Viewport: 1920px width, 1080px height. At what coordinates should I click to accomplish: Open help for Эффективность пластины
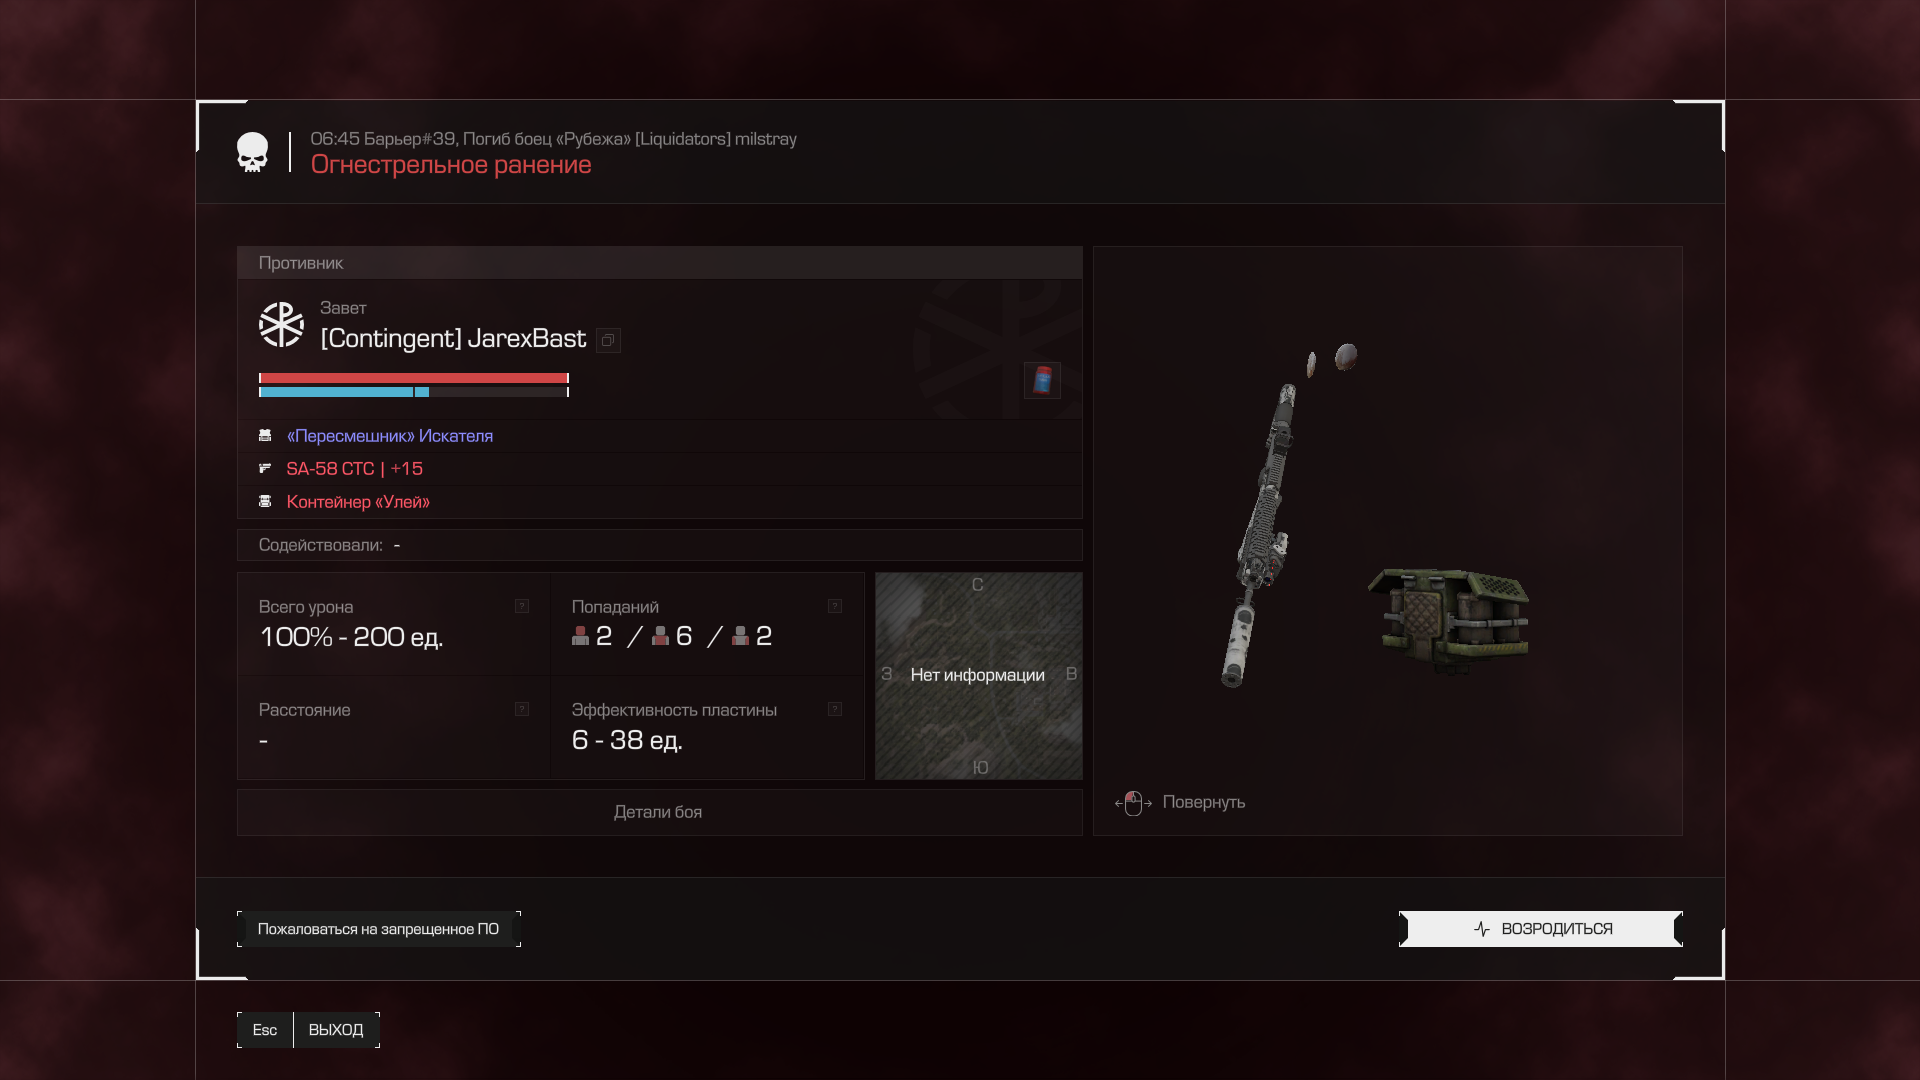pyautogui.click(x=835, y=709)
